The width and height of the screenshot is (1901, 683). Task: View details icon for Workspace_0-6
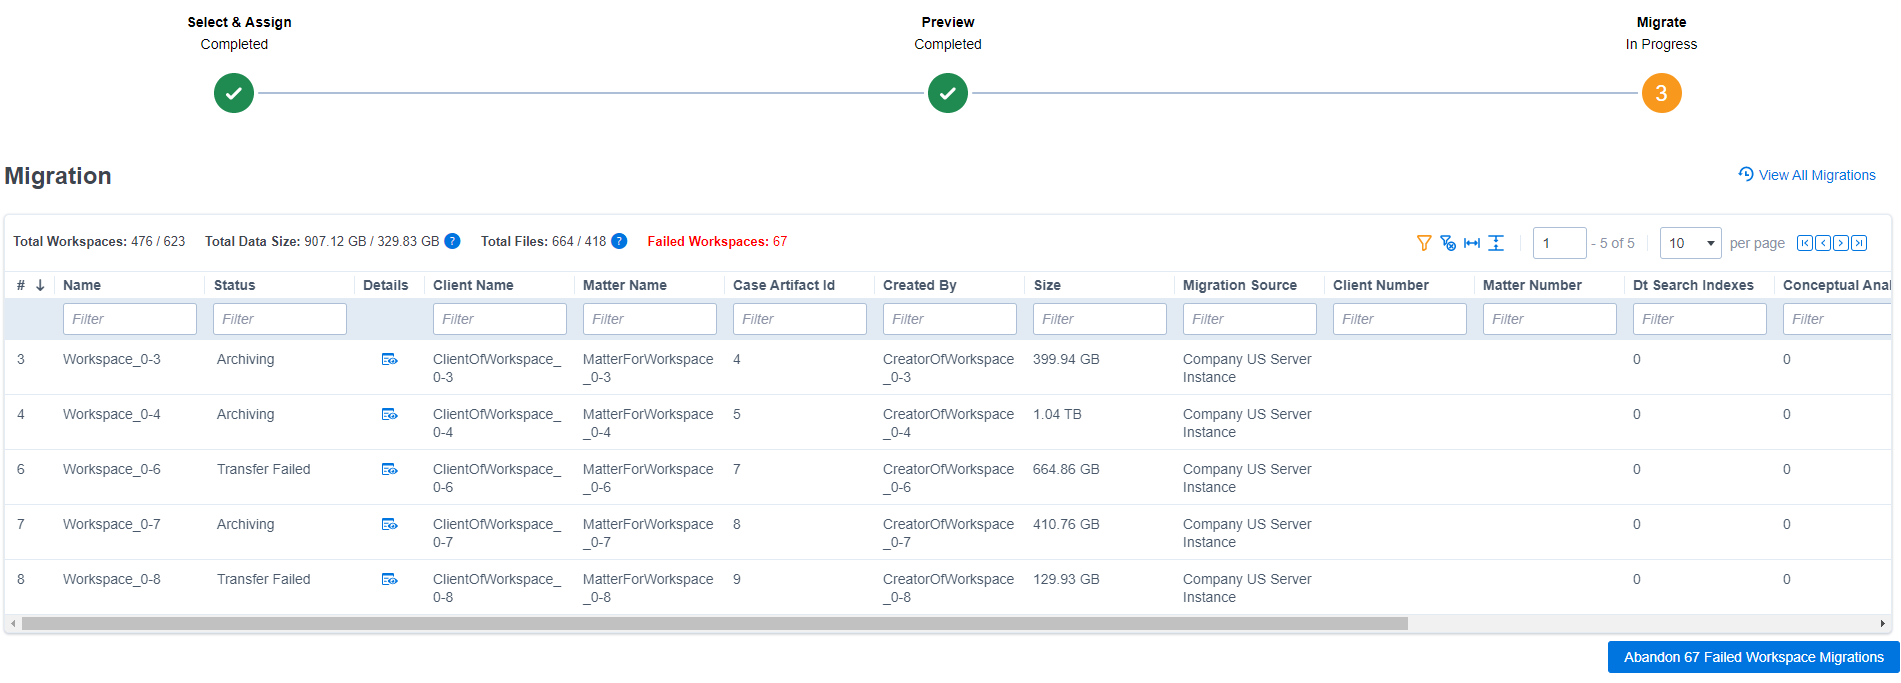(x=390, y=469)
